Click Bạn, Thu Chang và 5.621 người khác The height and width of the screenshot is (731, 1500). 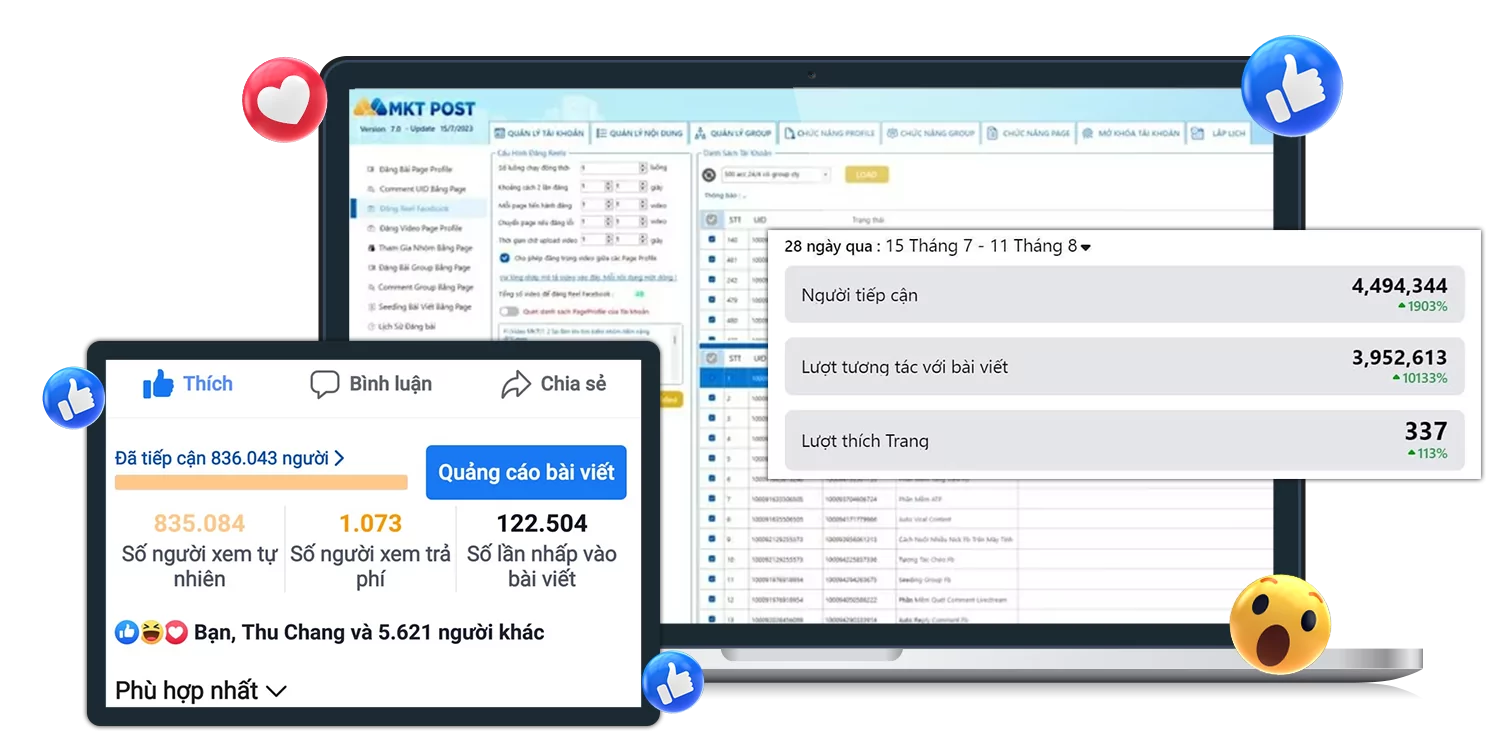(369, 632)
